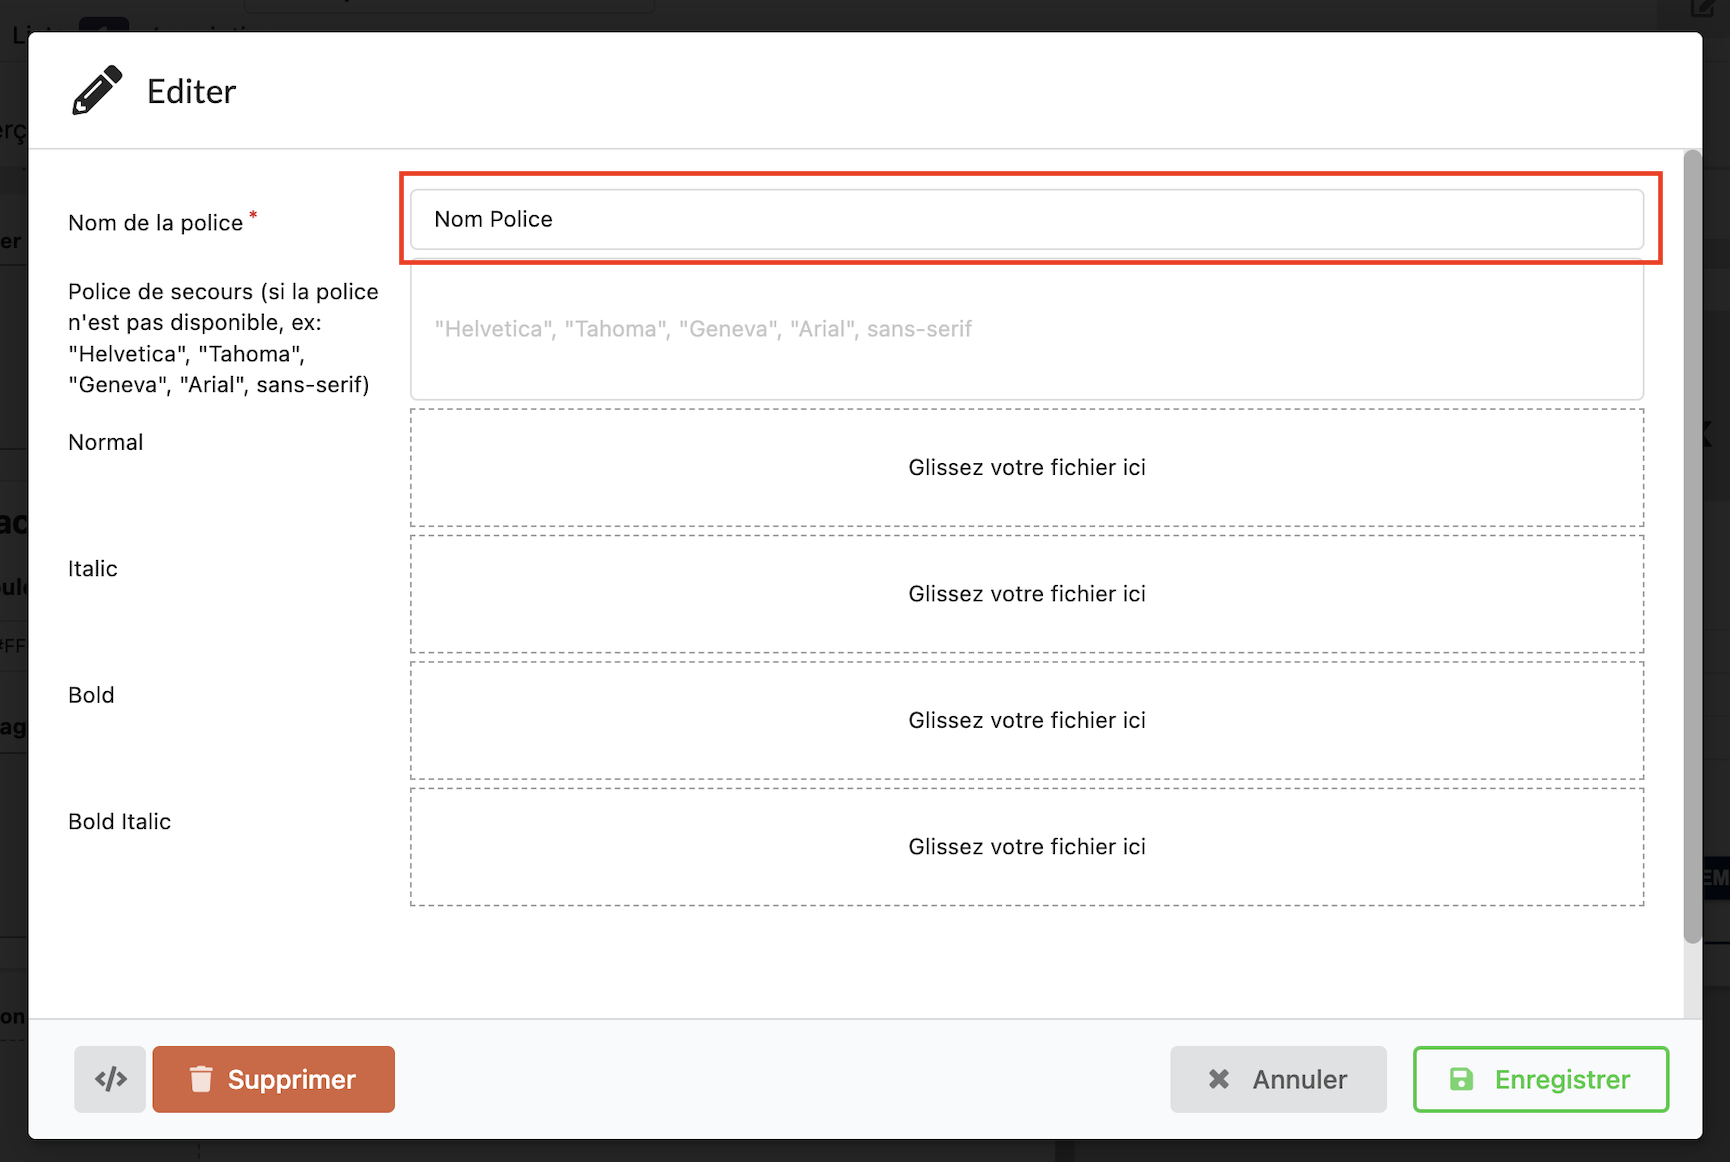Open the source code view with the </> icon

tap(110, 1079)
